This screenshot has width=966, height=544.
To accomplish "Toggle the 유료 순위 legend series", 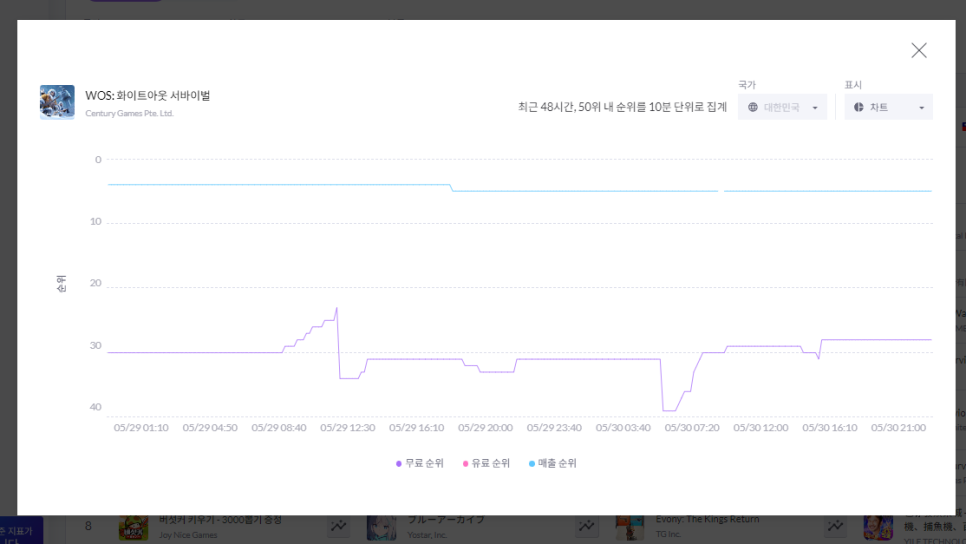I will pyautogui.click(x=486, y=463).
